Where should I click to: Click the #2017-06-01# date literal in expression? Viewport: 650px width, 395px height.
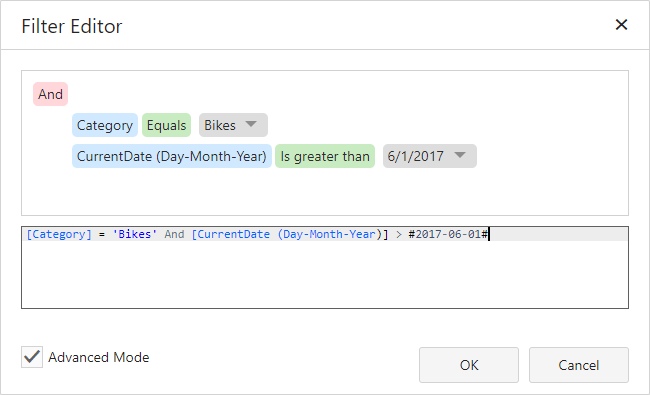[x=449, y=234]
